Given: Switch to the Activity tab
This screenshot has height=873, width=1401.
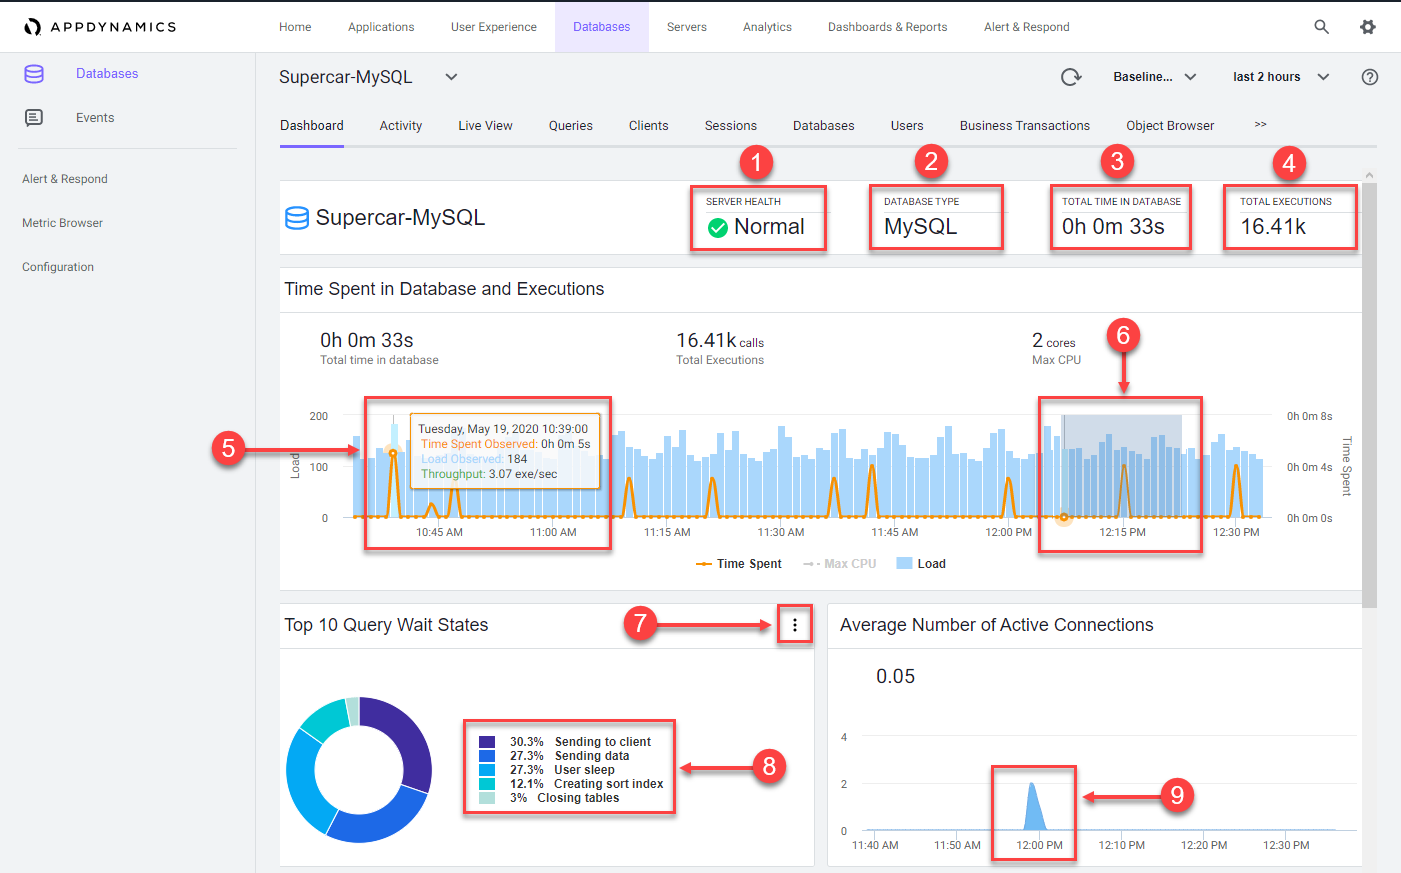Looking at the screenshot, I should pos(401,126).
